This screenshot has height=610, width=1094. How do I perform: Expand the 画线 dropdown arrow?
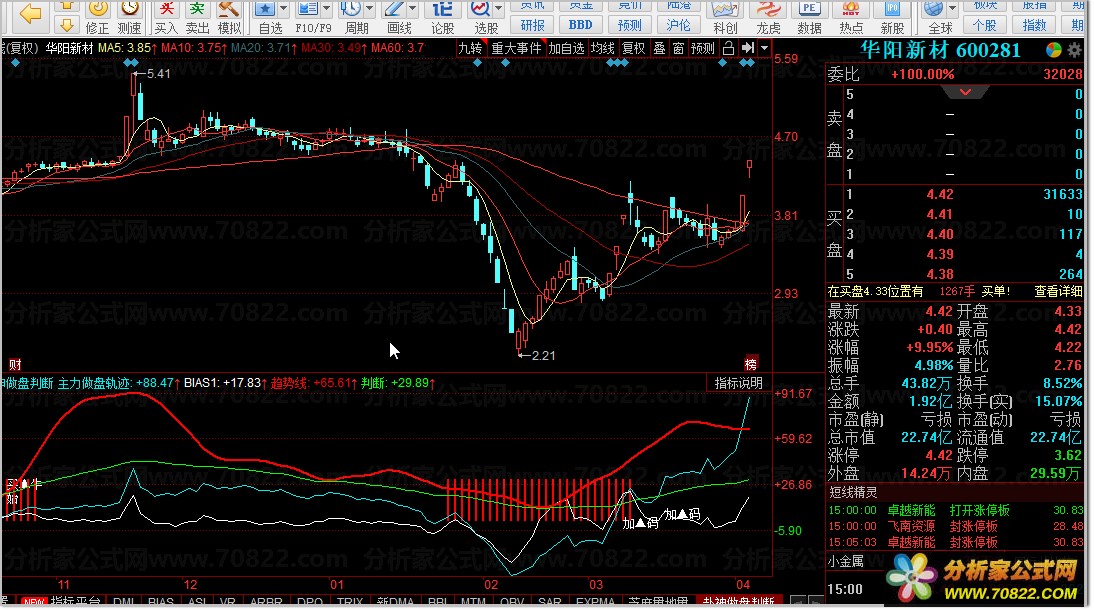413,9
